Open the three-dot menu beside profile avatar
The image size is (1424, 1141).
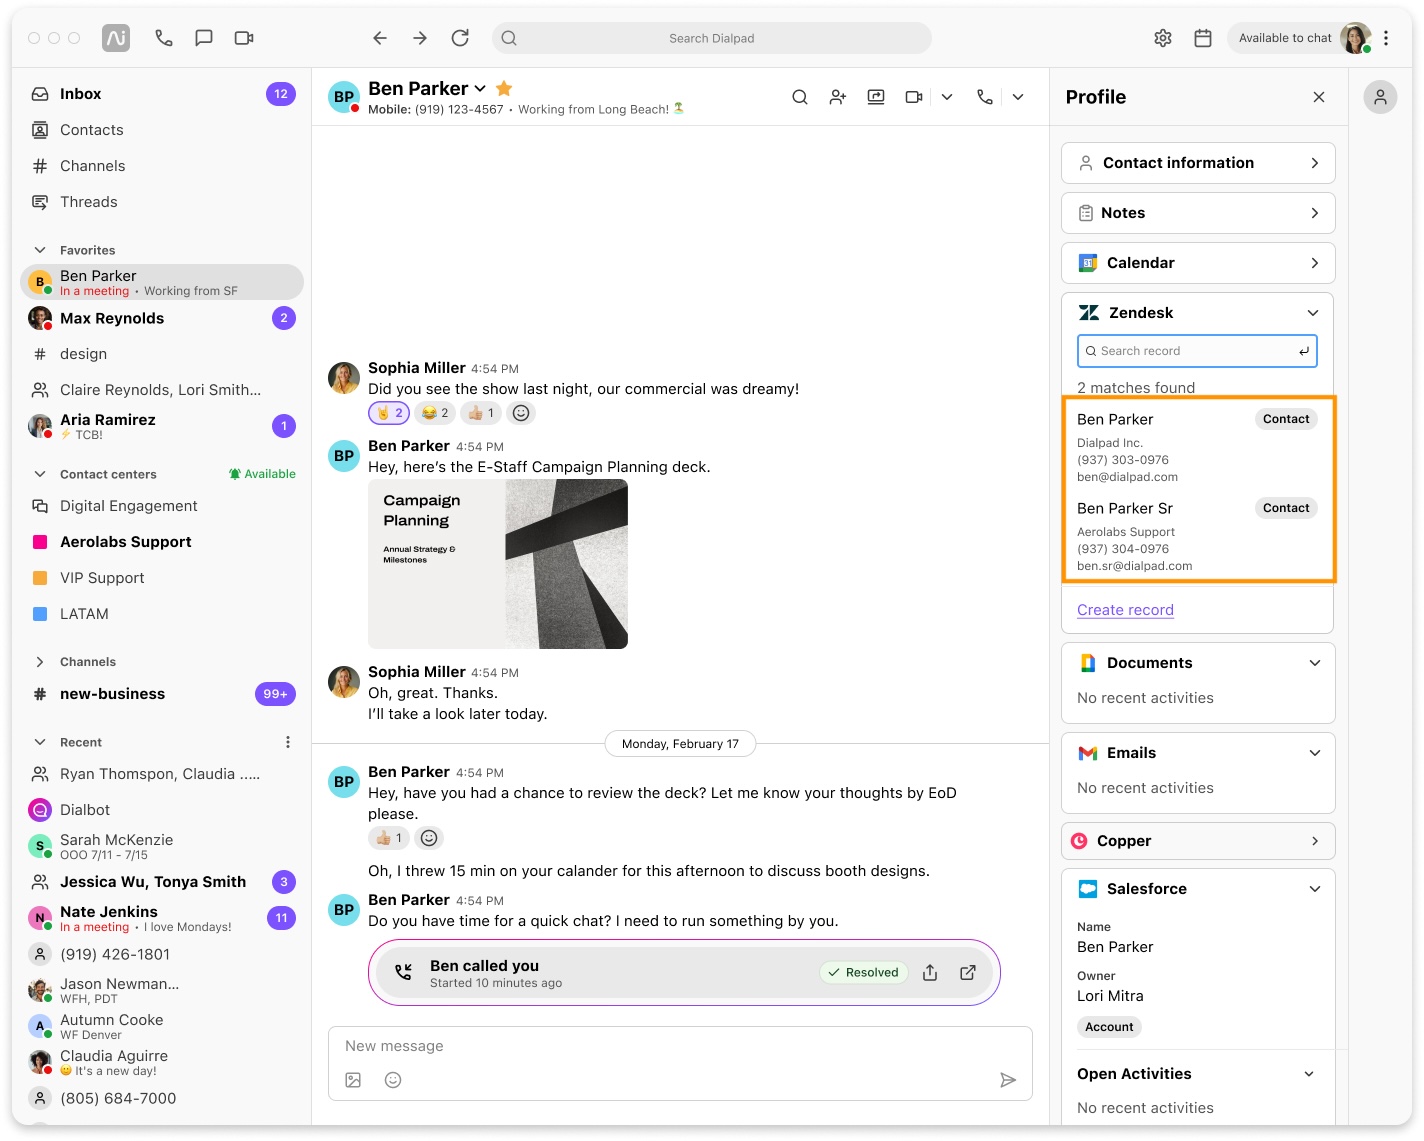click(x=1386, y=38)
